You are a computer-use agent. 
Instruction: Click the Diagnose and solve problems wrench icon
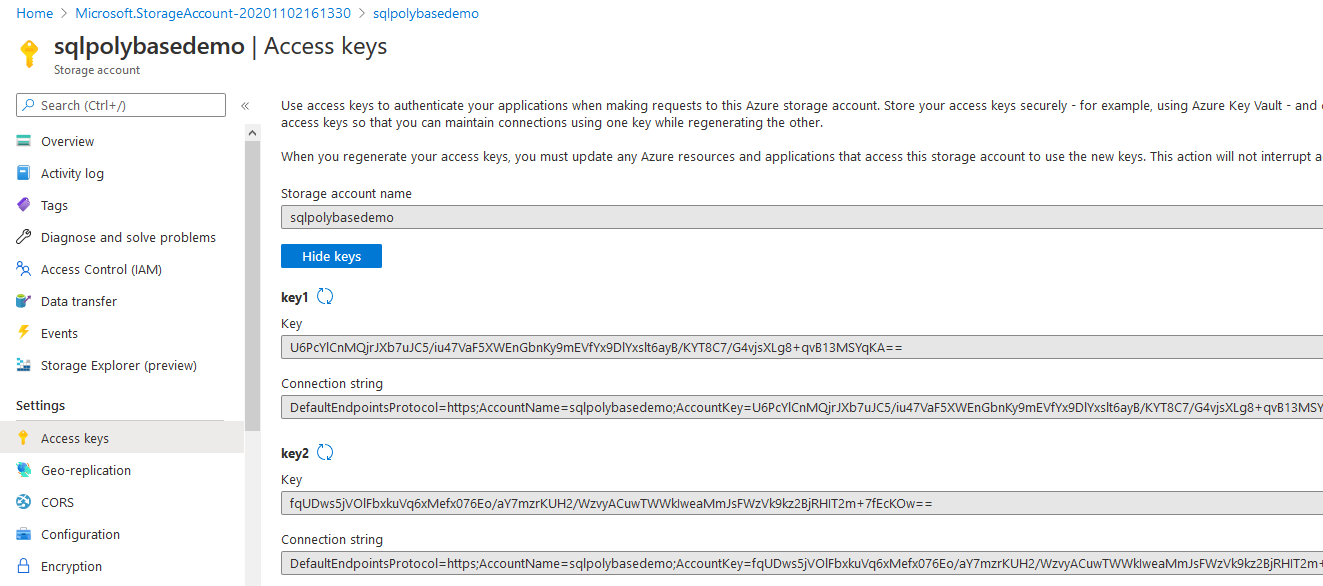(24, 237)
